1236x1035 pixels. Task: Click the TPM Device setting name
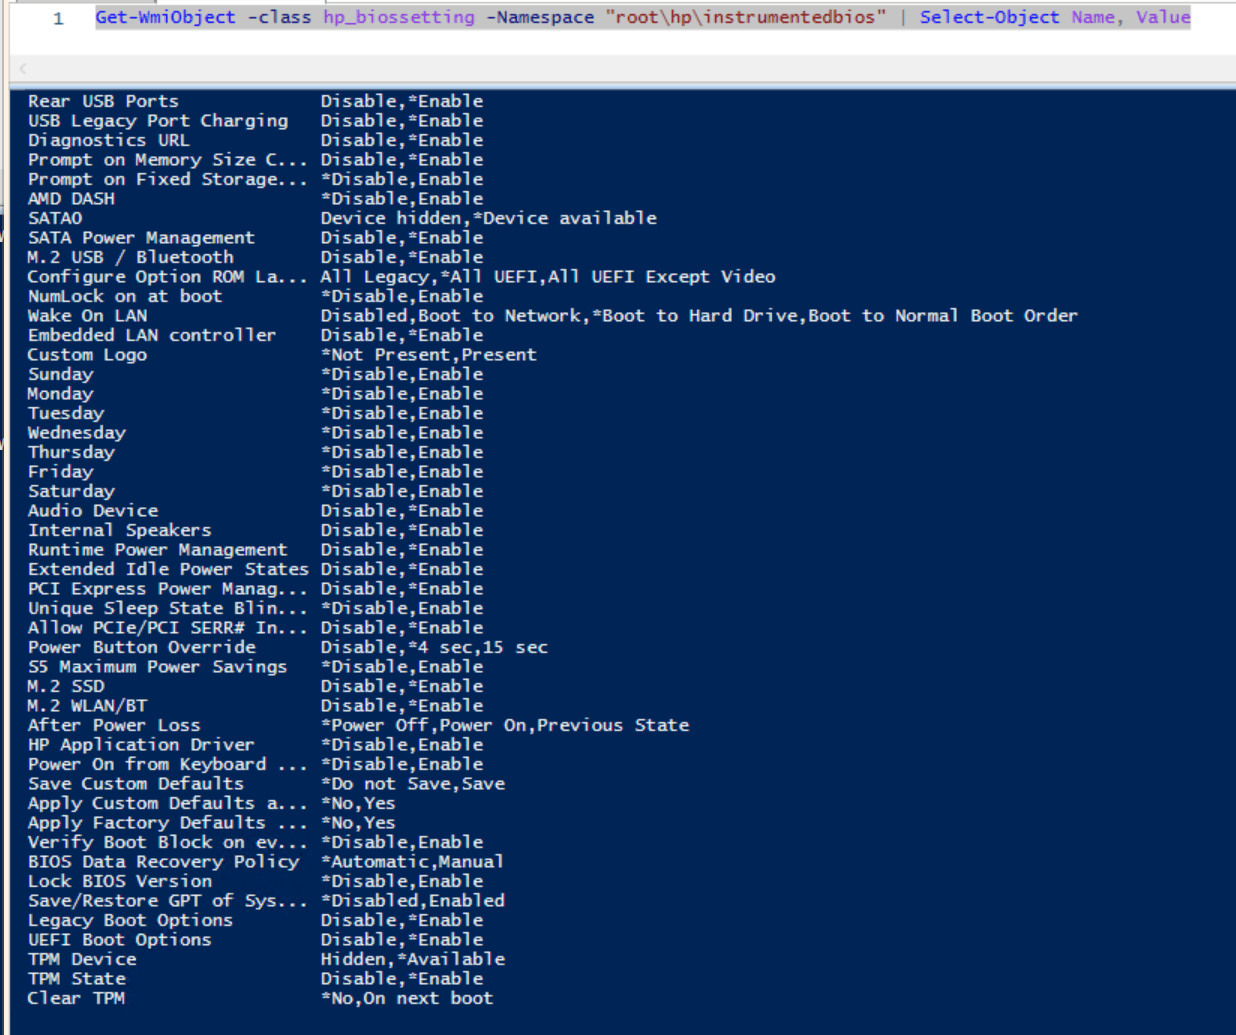point(82,960)
